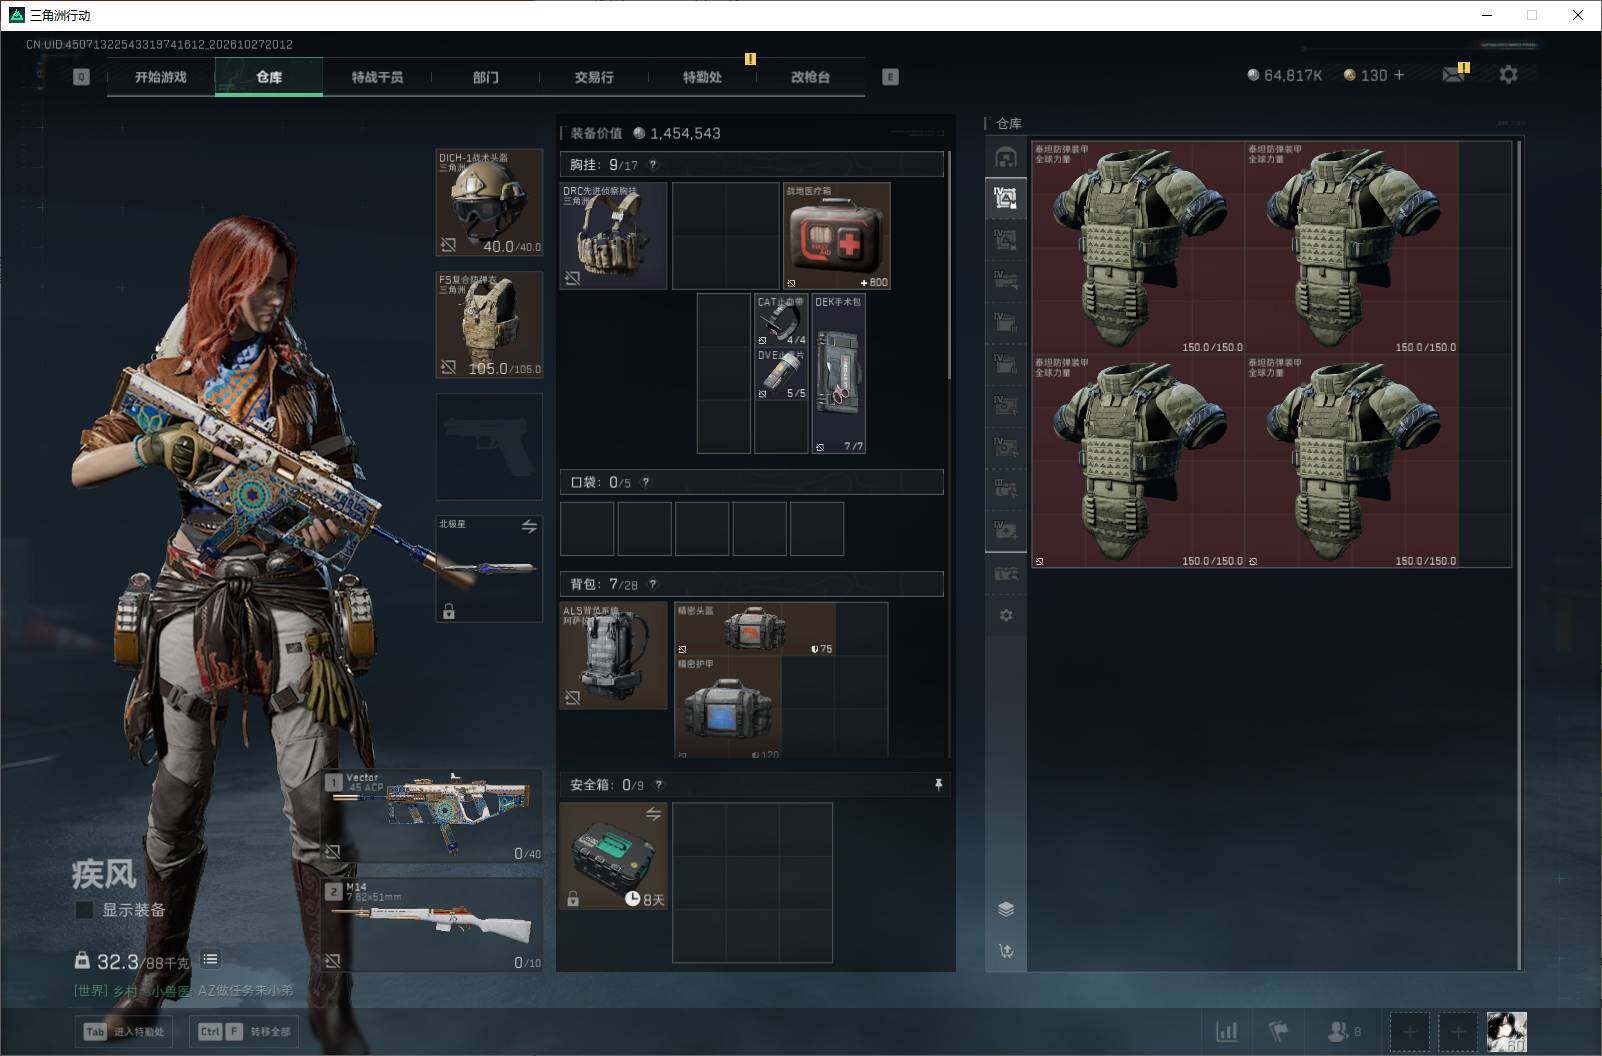The height and width of the screenshot is (1056, 1602).
Task: Click the help icon next to 胸挂
Action: [x=653, y=165]
